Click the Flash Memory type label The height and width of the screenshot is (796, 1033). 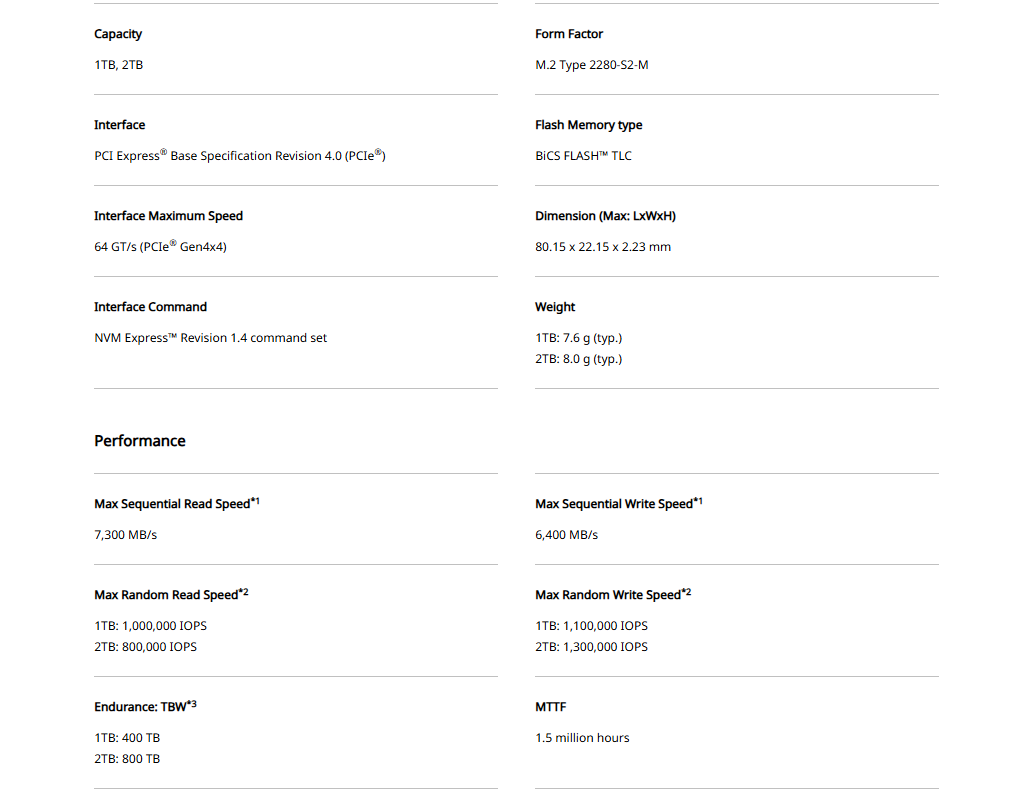click(x=588, y=125)
